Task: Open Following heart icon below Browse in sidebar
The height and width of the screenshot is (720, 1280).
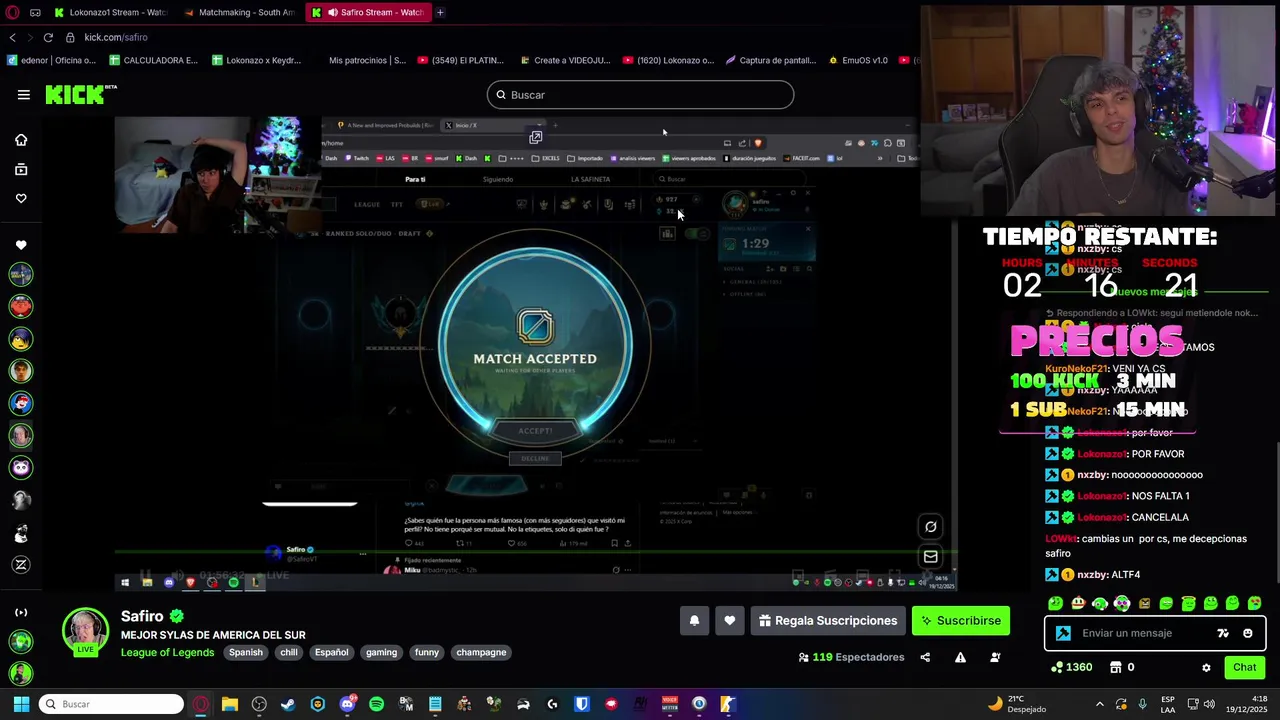Action: point(21,198)
